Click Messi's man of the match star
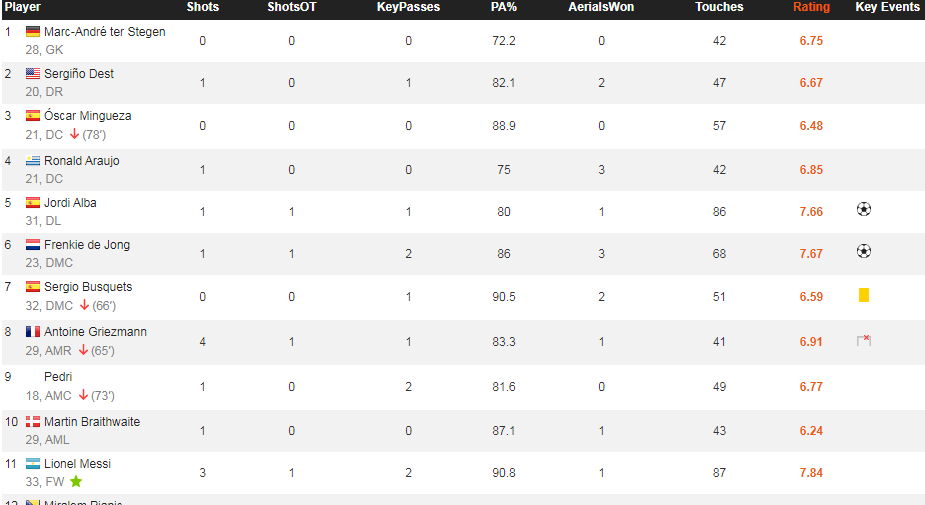The image size is (925, 505). pyautogui.click(x=76, y=481)
